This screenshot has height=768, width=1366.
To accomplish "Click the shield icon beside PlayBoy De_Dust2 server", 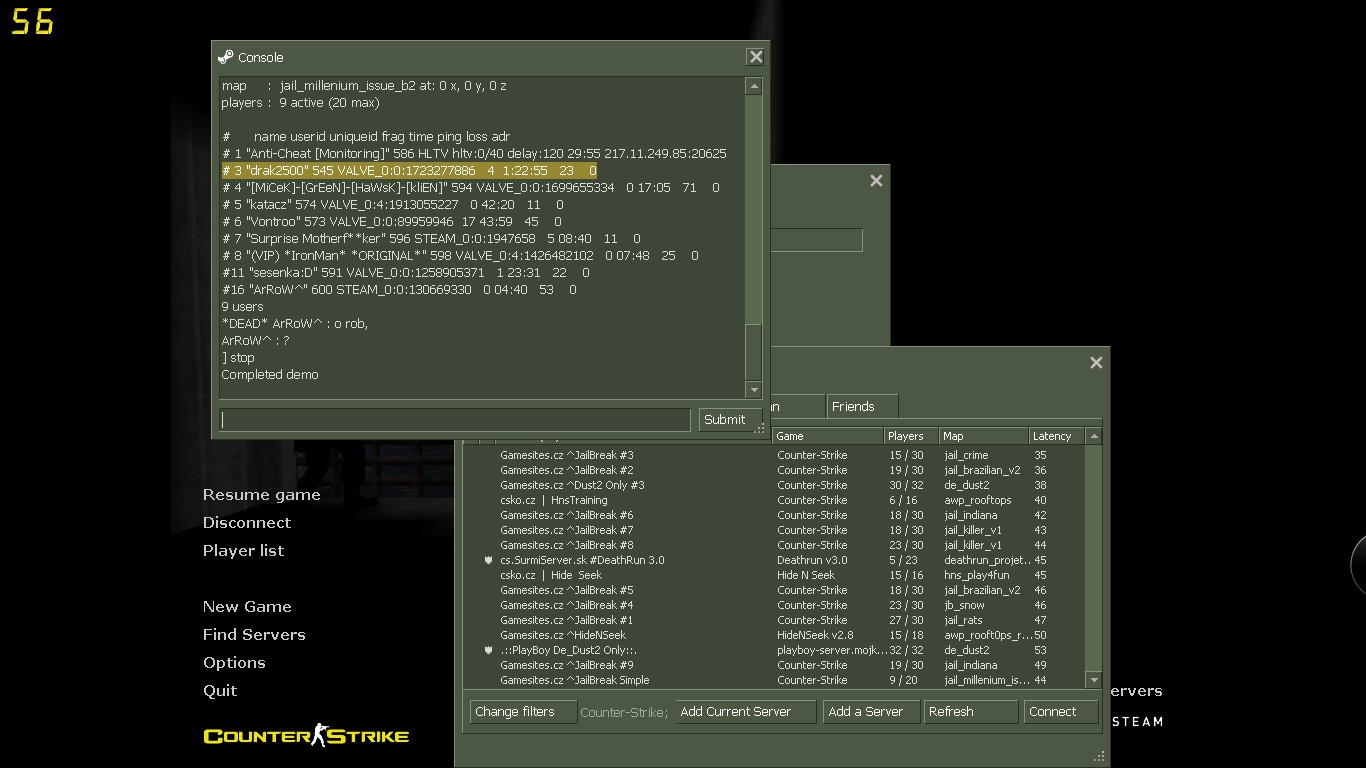I will point(489,651).
